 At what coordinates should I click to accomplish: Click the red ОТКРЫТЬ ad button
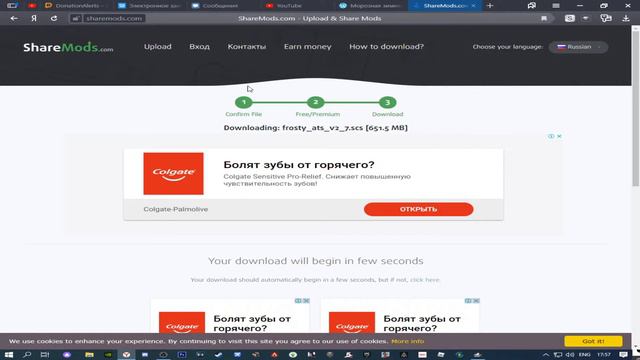(x=418, y=209)
